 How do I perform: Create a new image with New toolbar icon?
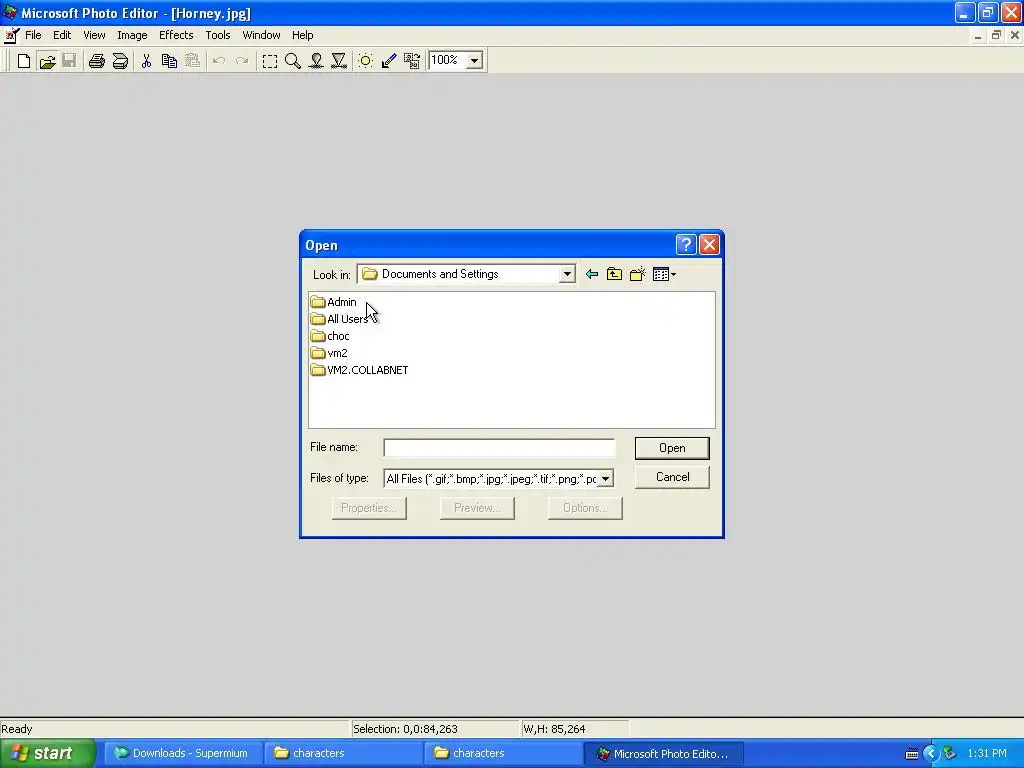tap(24, 61)
